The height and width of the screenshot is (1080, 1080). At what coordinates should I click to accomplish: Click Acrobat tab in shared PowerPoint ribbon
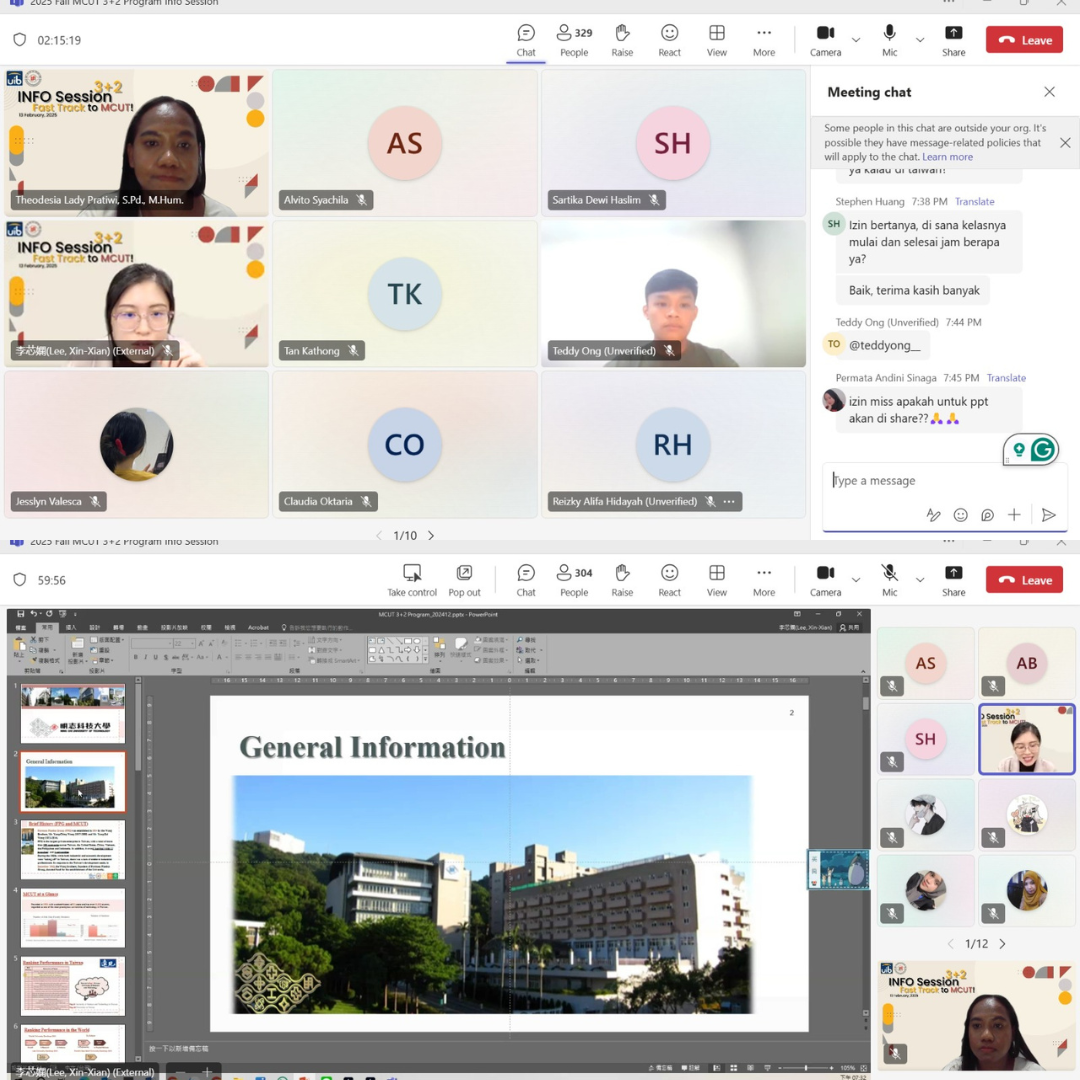click(258, 627)
